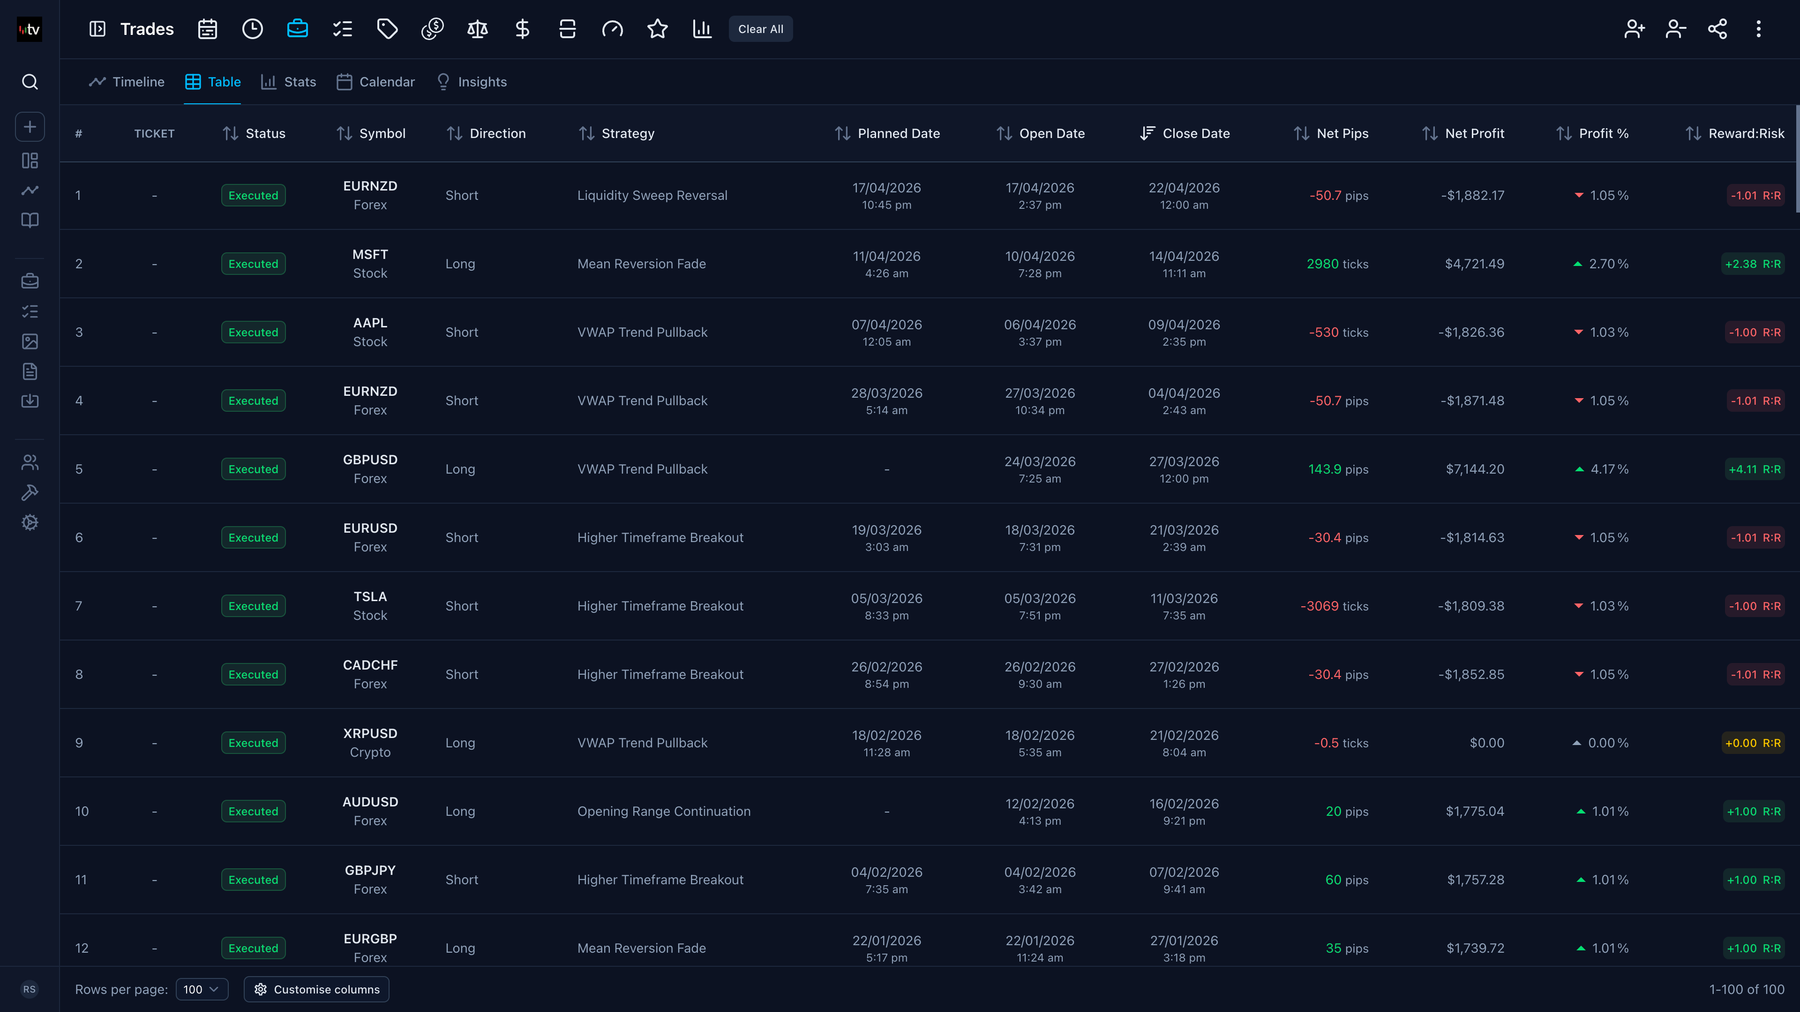The width and height of the screenshot is (1800, 1012).
Task: Select the gauge/speedometer toolbar icon
Action: (x=612, y=29)
